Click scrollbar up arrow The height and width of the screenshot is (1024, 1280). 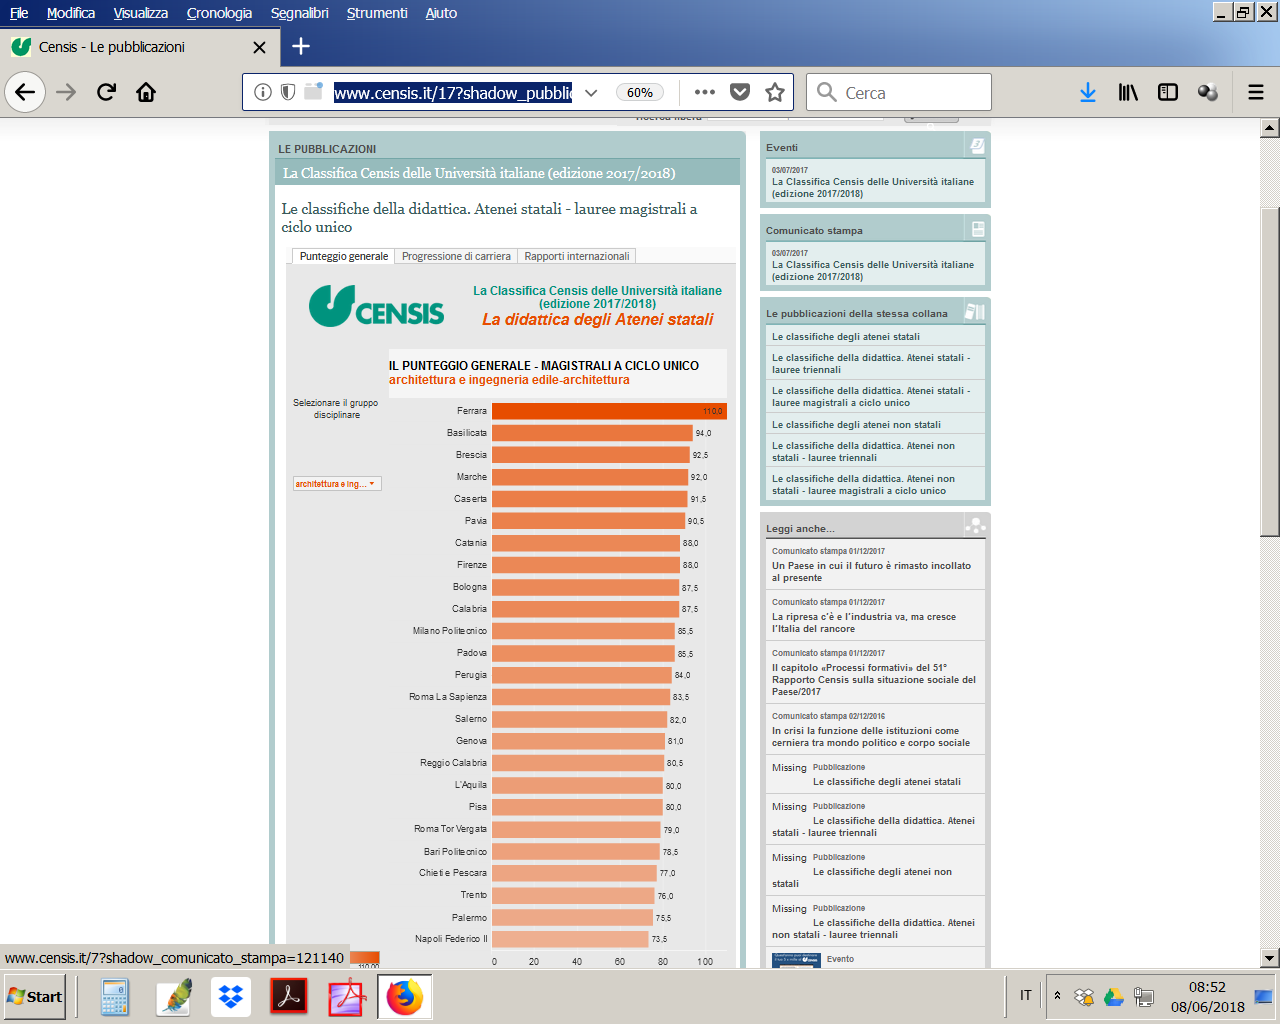click(x=1270, y=128)
